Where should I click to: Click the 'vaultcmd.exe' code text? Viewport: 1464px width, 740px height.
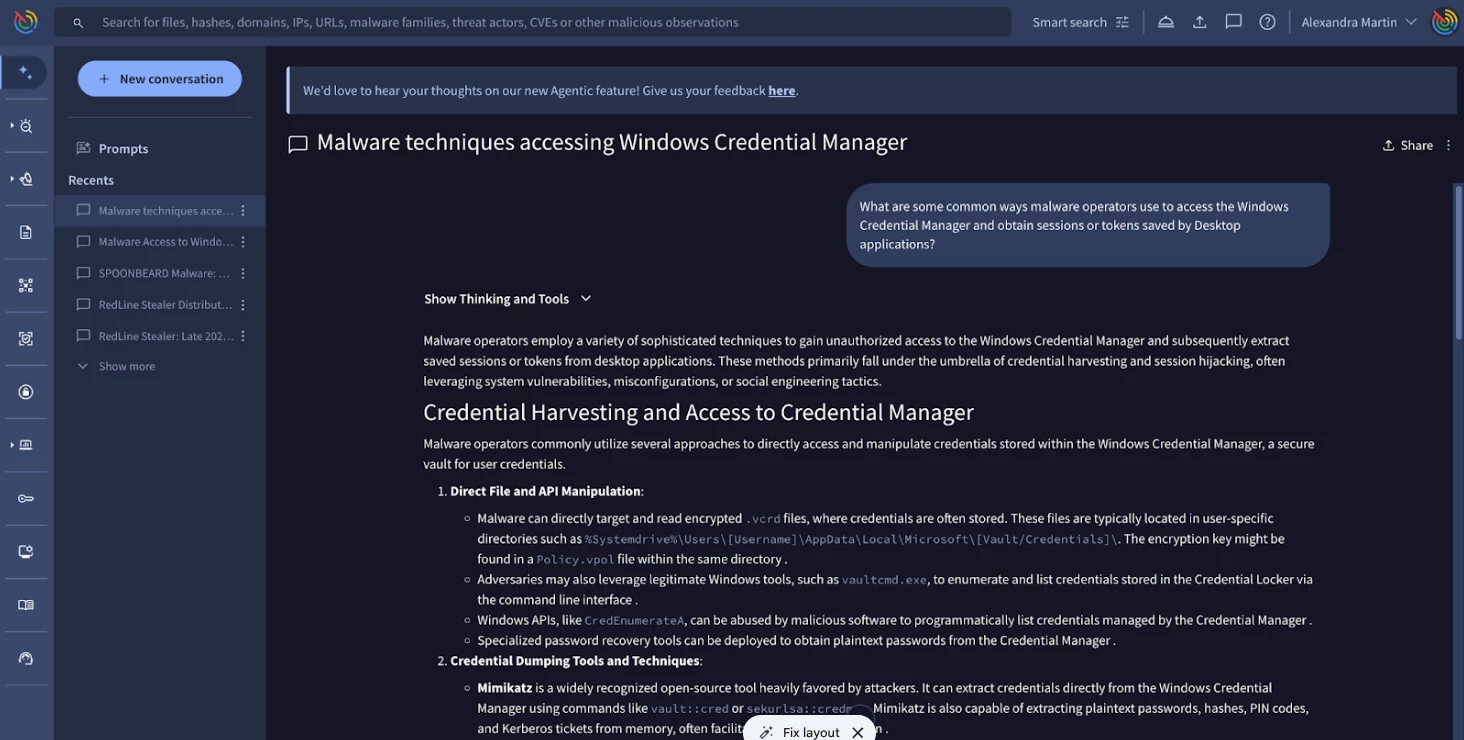click(884, 579)
